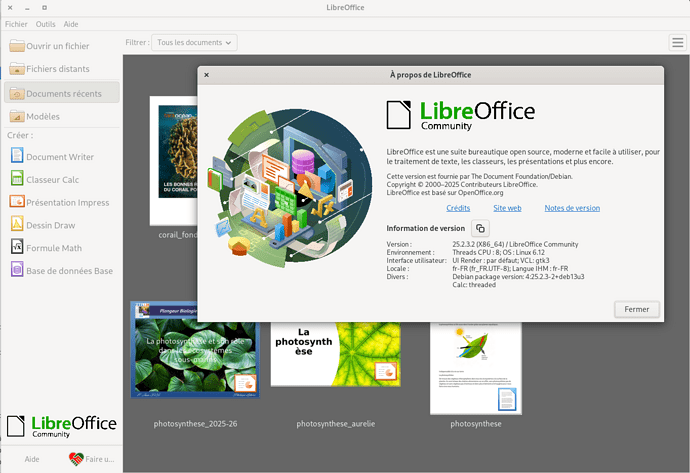Open the Fichier menu

(x=16, y=23)
